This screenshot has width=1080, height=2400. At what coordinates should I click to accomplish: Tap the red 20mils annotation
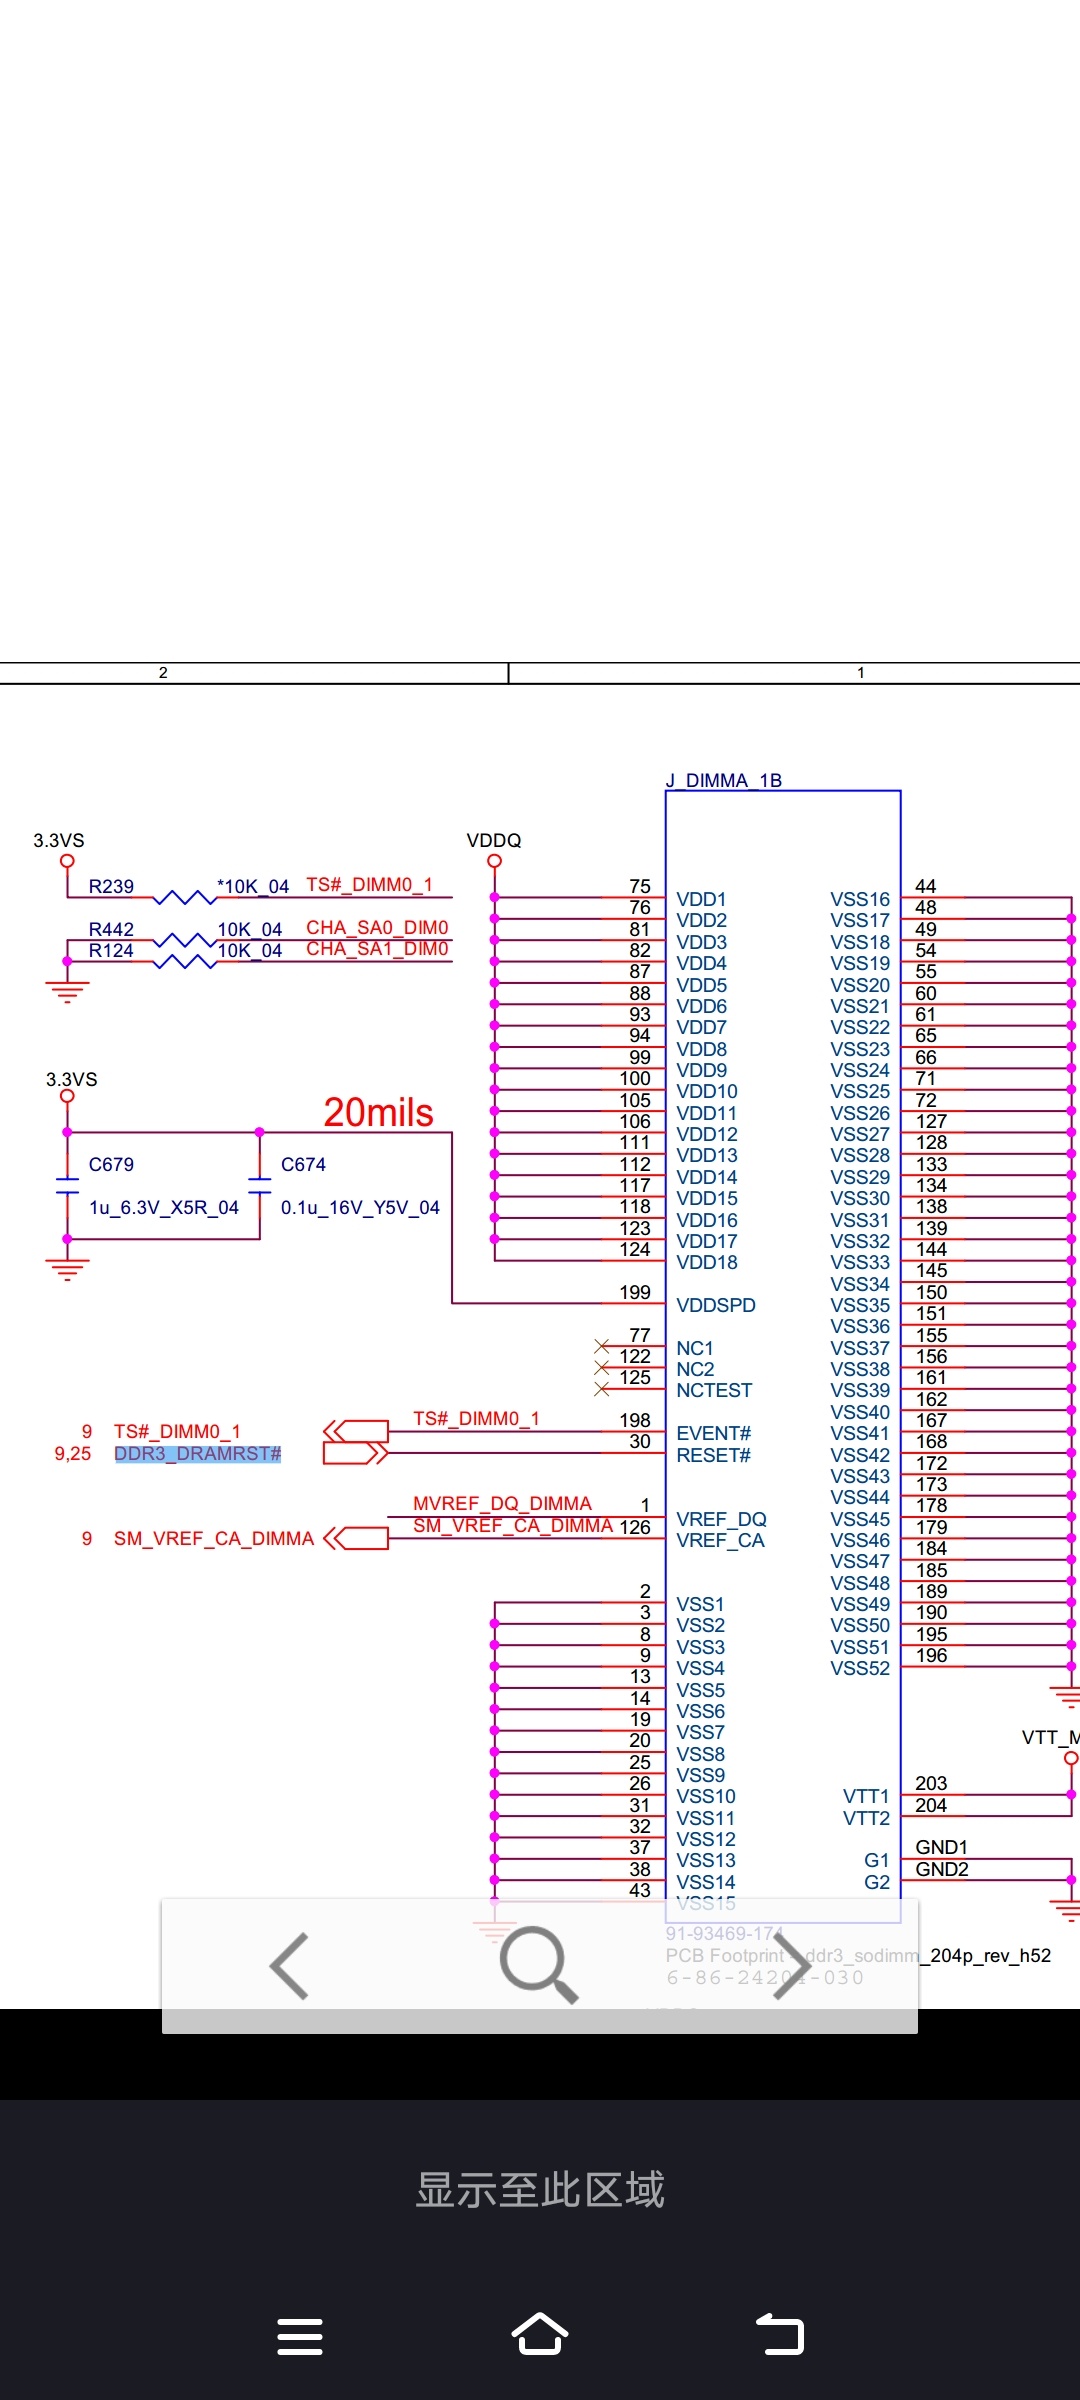tap(378, 1112)
